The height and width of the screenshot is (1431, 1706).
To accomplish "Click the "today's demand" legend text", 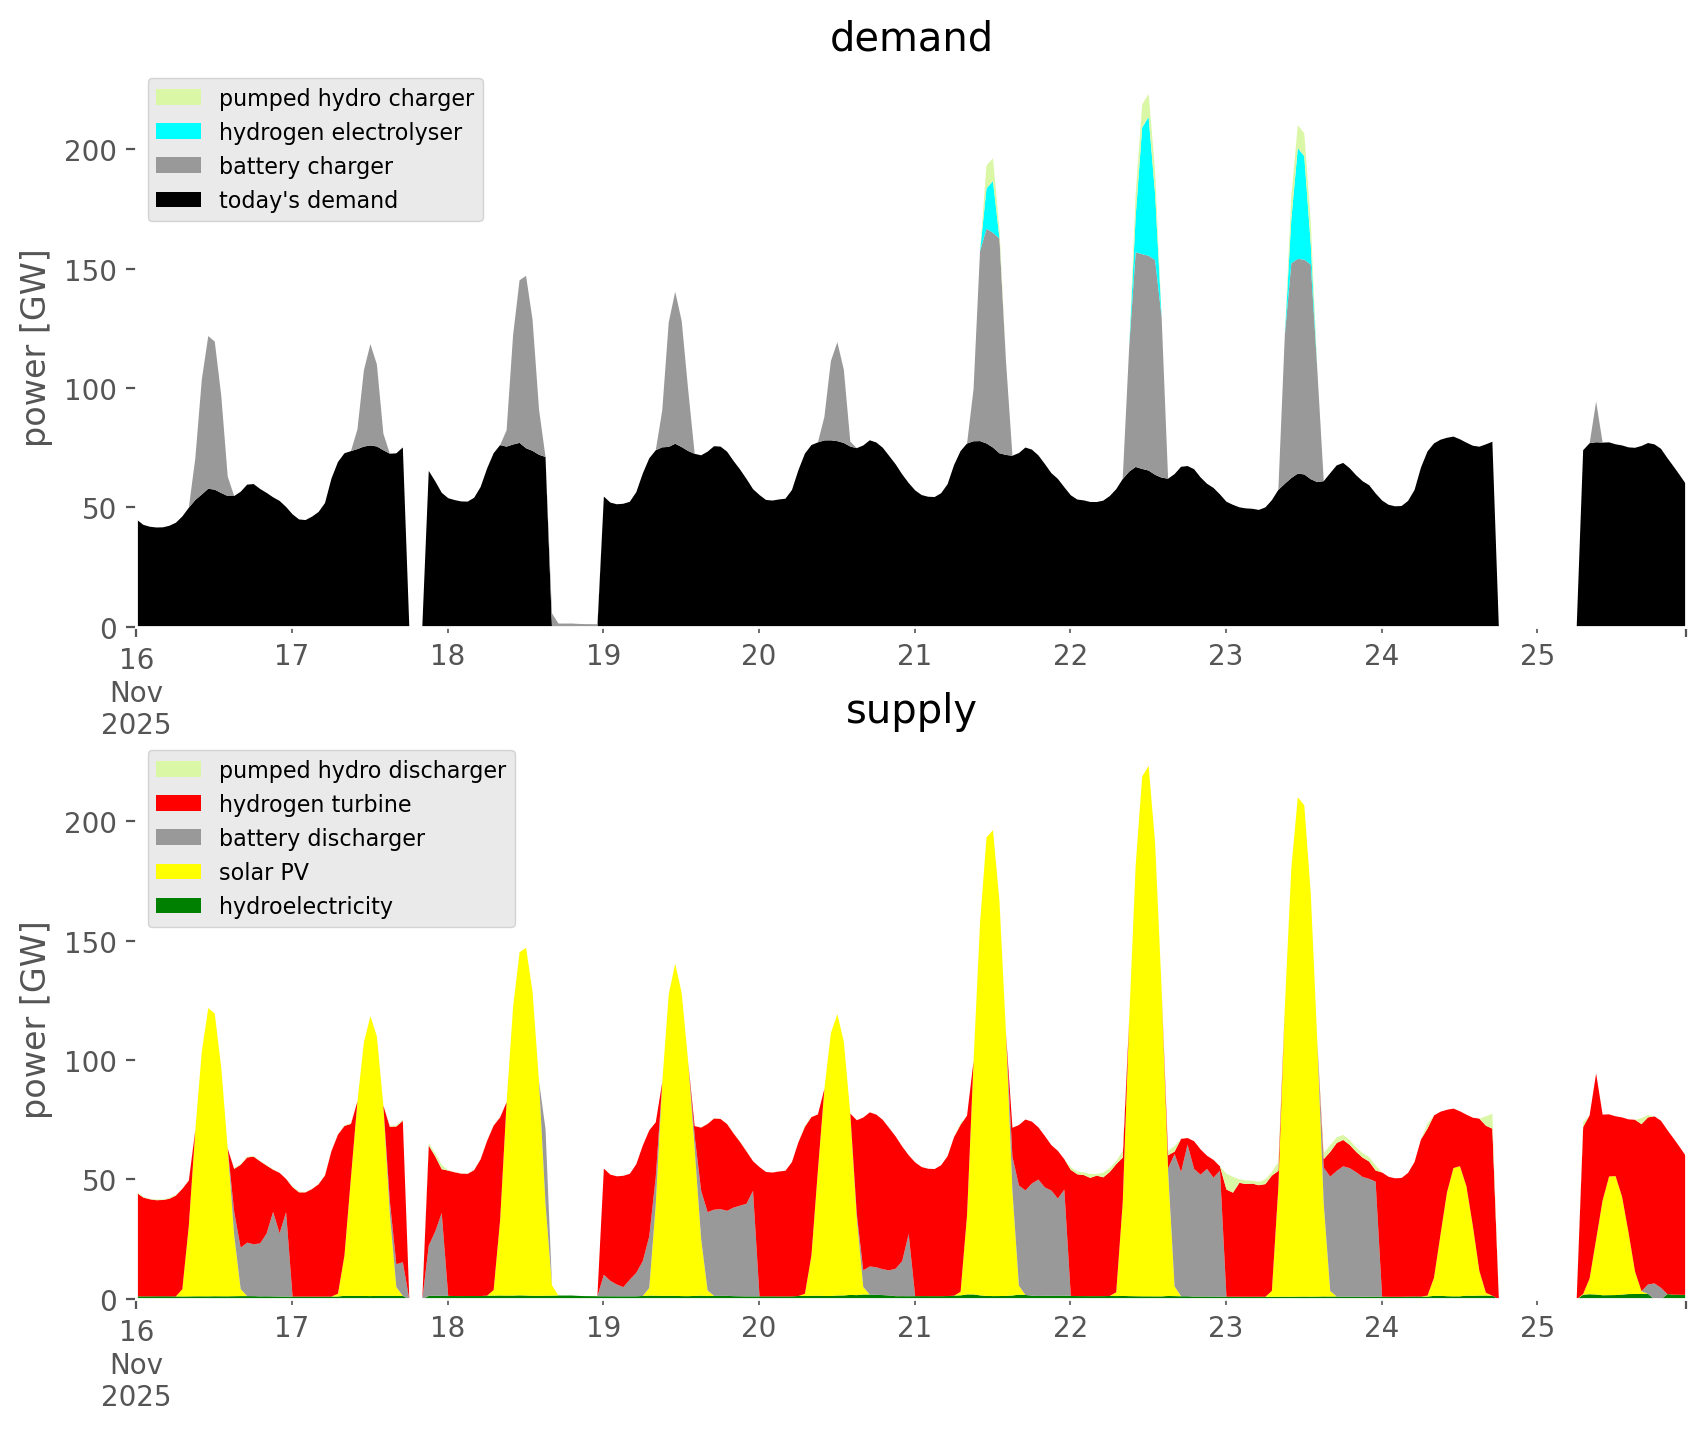I will tap(308, 200).
